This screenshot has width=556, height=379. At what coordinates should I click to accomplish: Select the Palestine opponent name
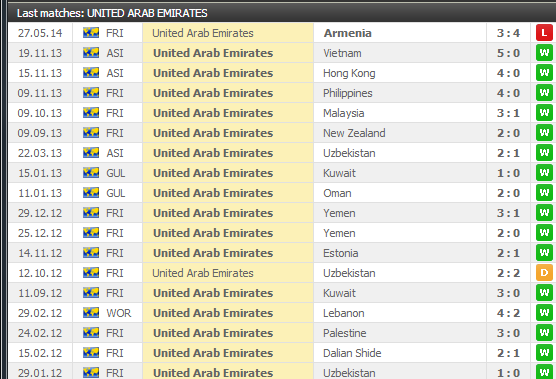point(344,333)
